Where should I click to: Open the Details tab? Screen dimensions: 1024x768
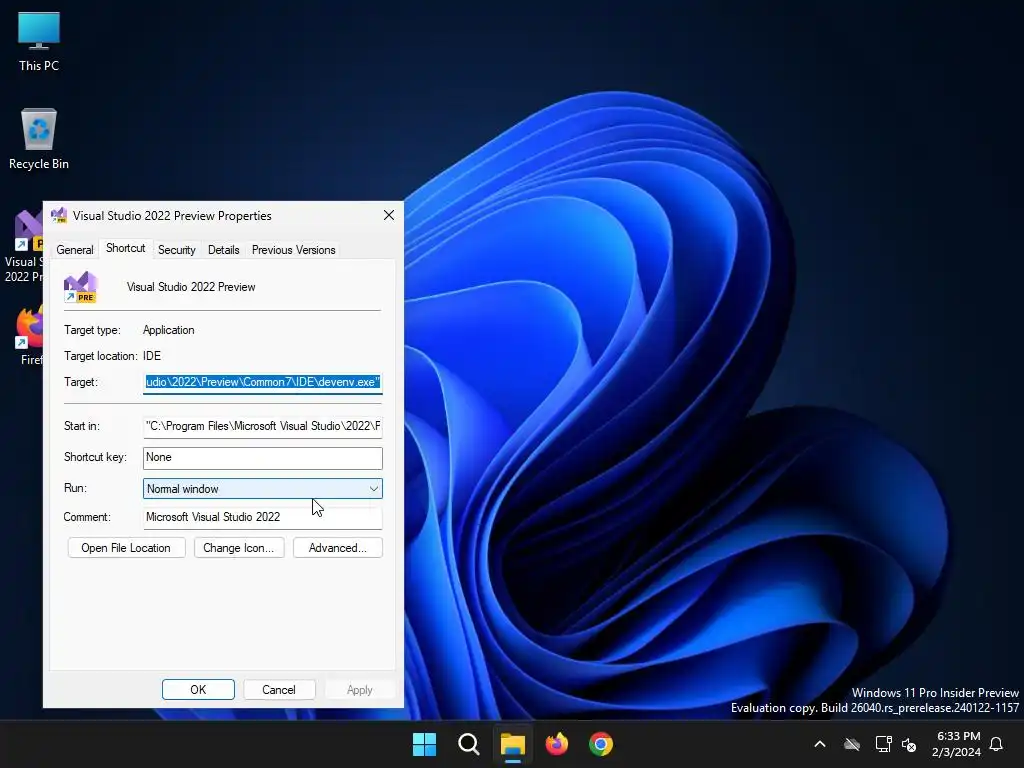point(223,249)
